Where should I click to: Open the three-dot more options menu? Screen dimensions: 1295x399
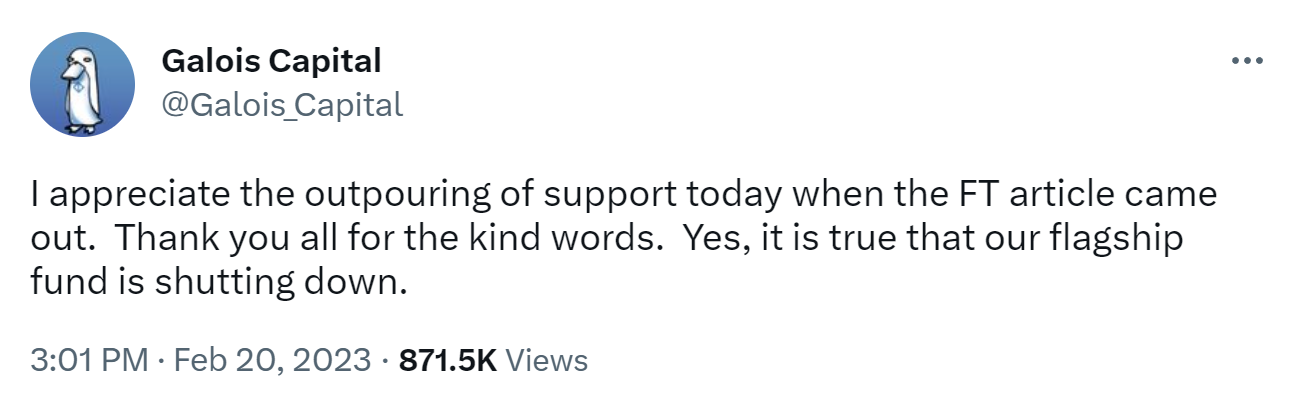click(1247, 61)
